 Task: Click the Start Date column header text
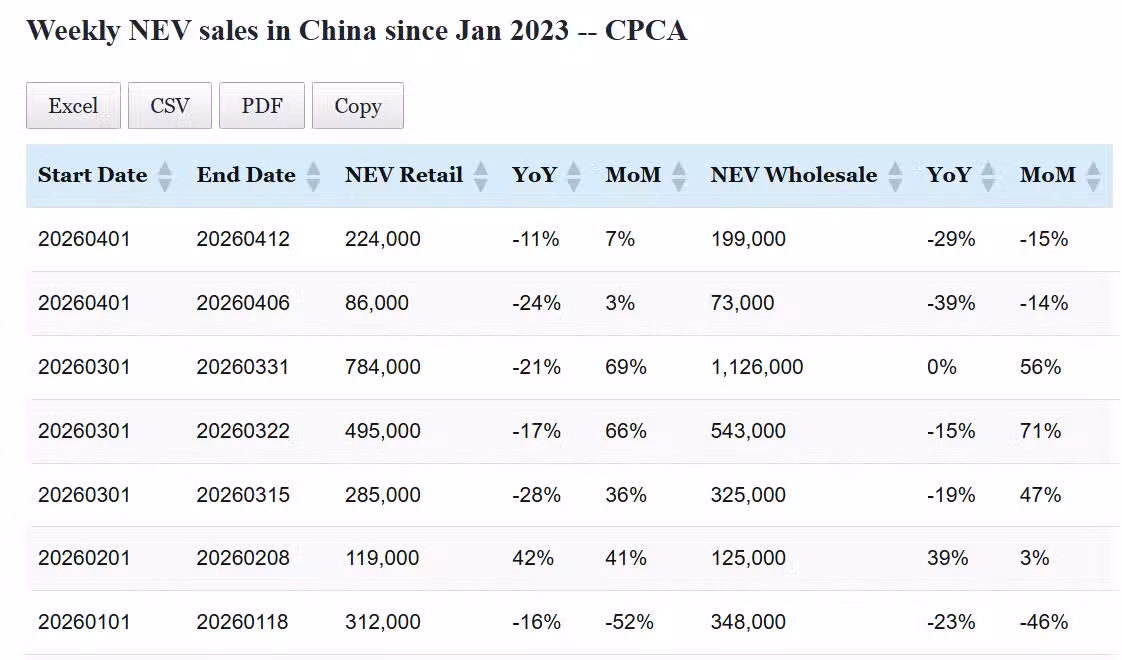tap(92, 175)
